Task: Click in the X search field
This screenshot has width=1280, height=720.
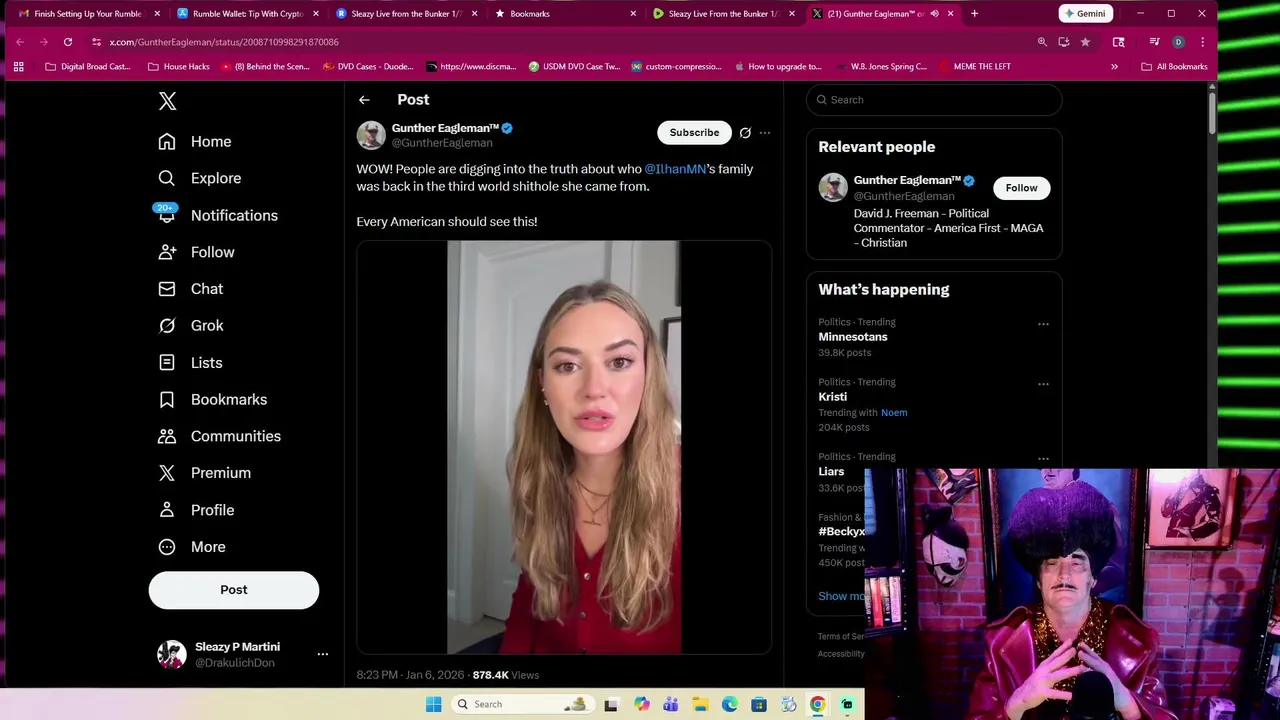Action: [x=934, y=100]
